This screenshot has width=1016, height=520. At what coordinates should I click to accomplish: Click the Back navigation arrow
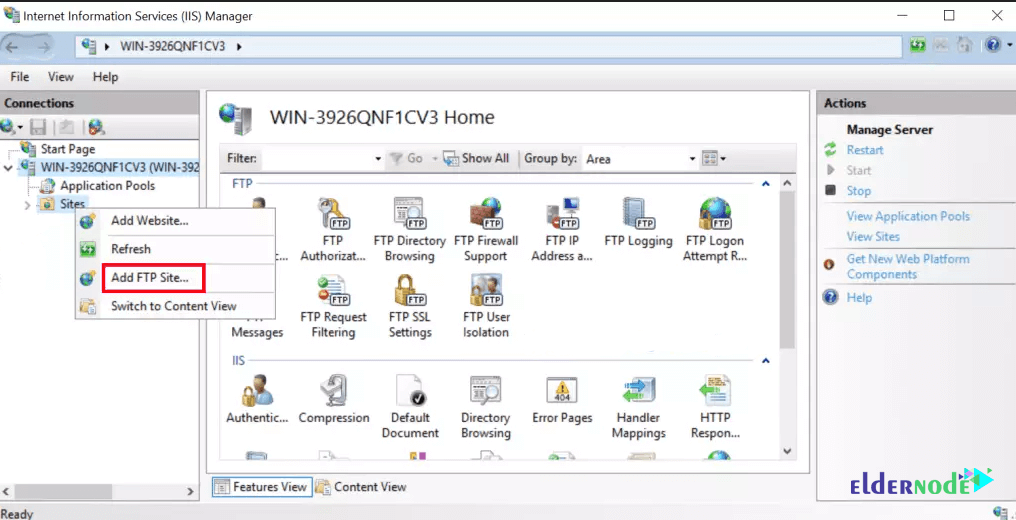[12, 47]
